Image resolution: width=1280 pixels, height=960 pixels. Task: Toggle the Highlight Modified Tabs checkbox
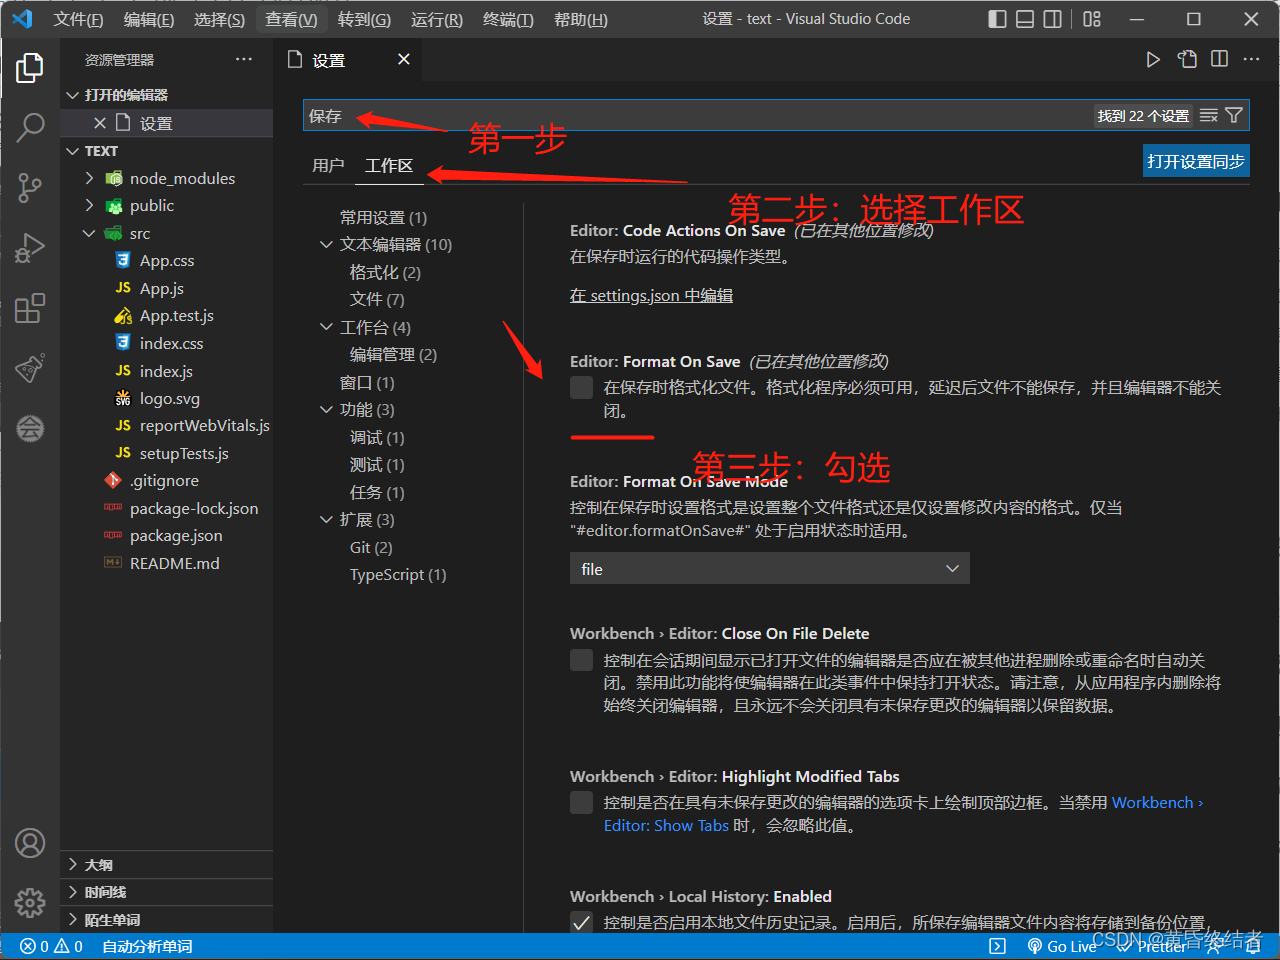(581, 802)
